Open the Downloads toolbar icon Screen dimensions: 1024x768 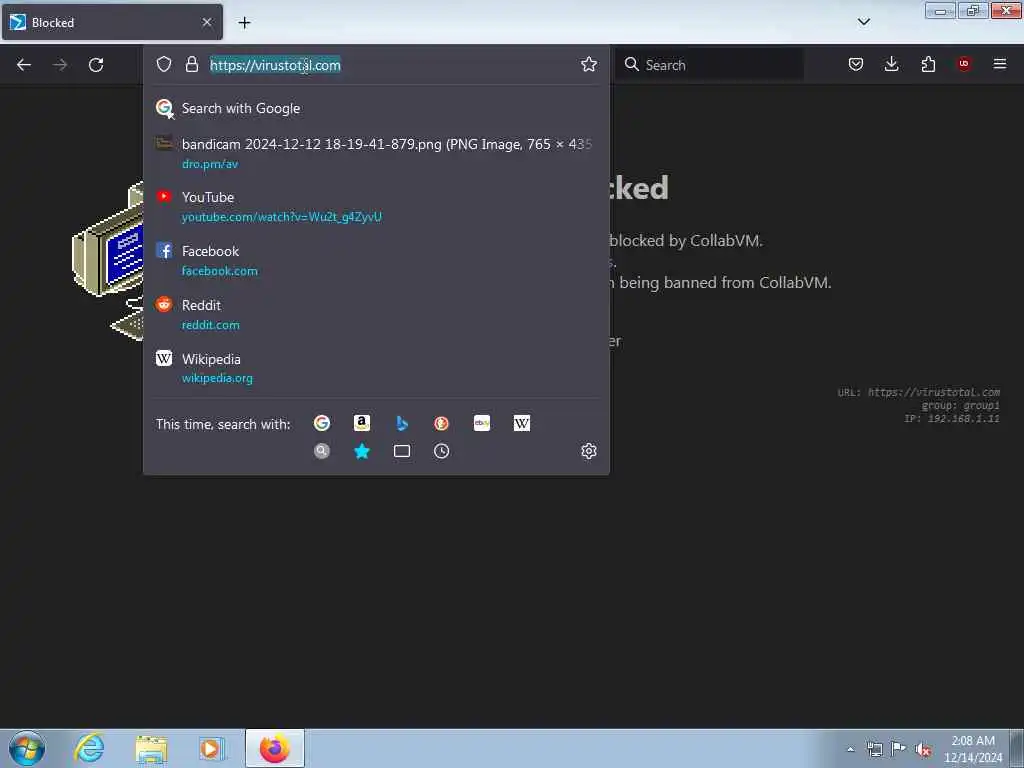click(x=891, y=64)
